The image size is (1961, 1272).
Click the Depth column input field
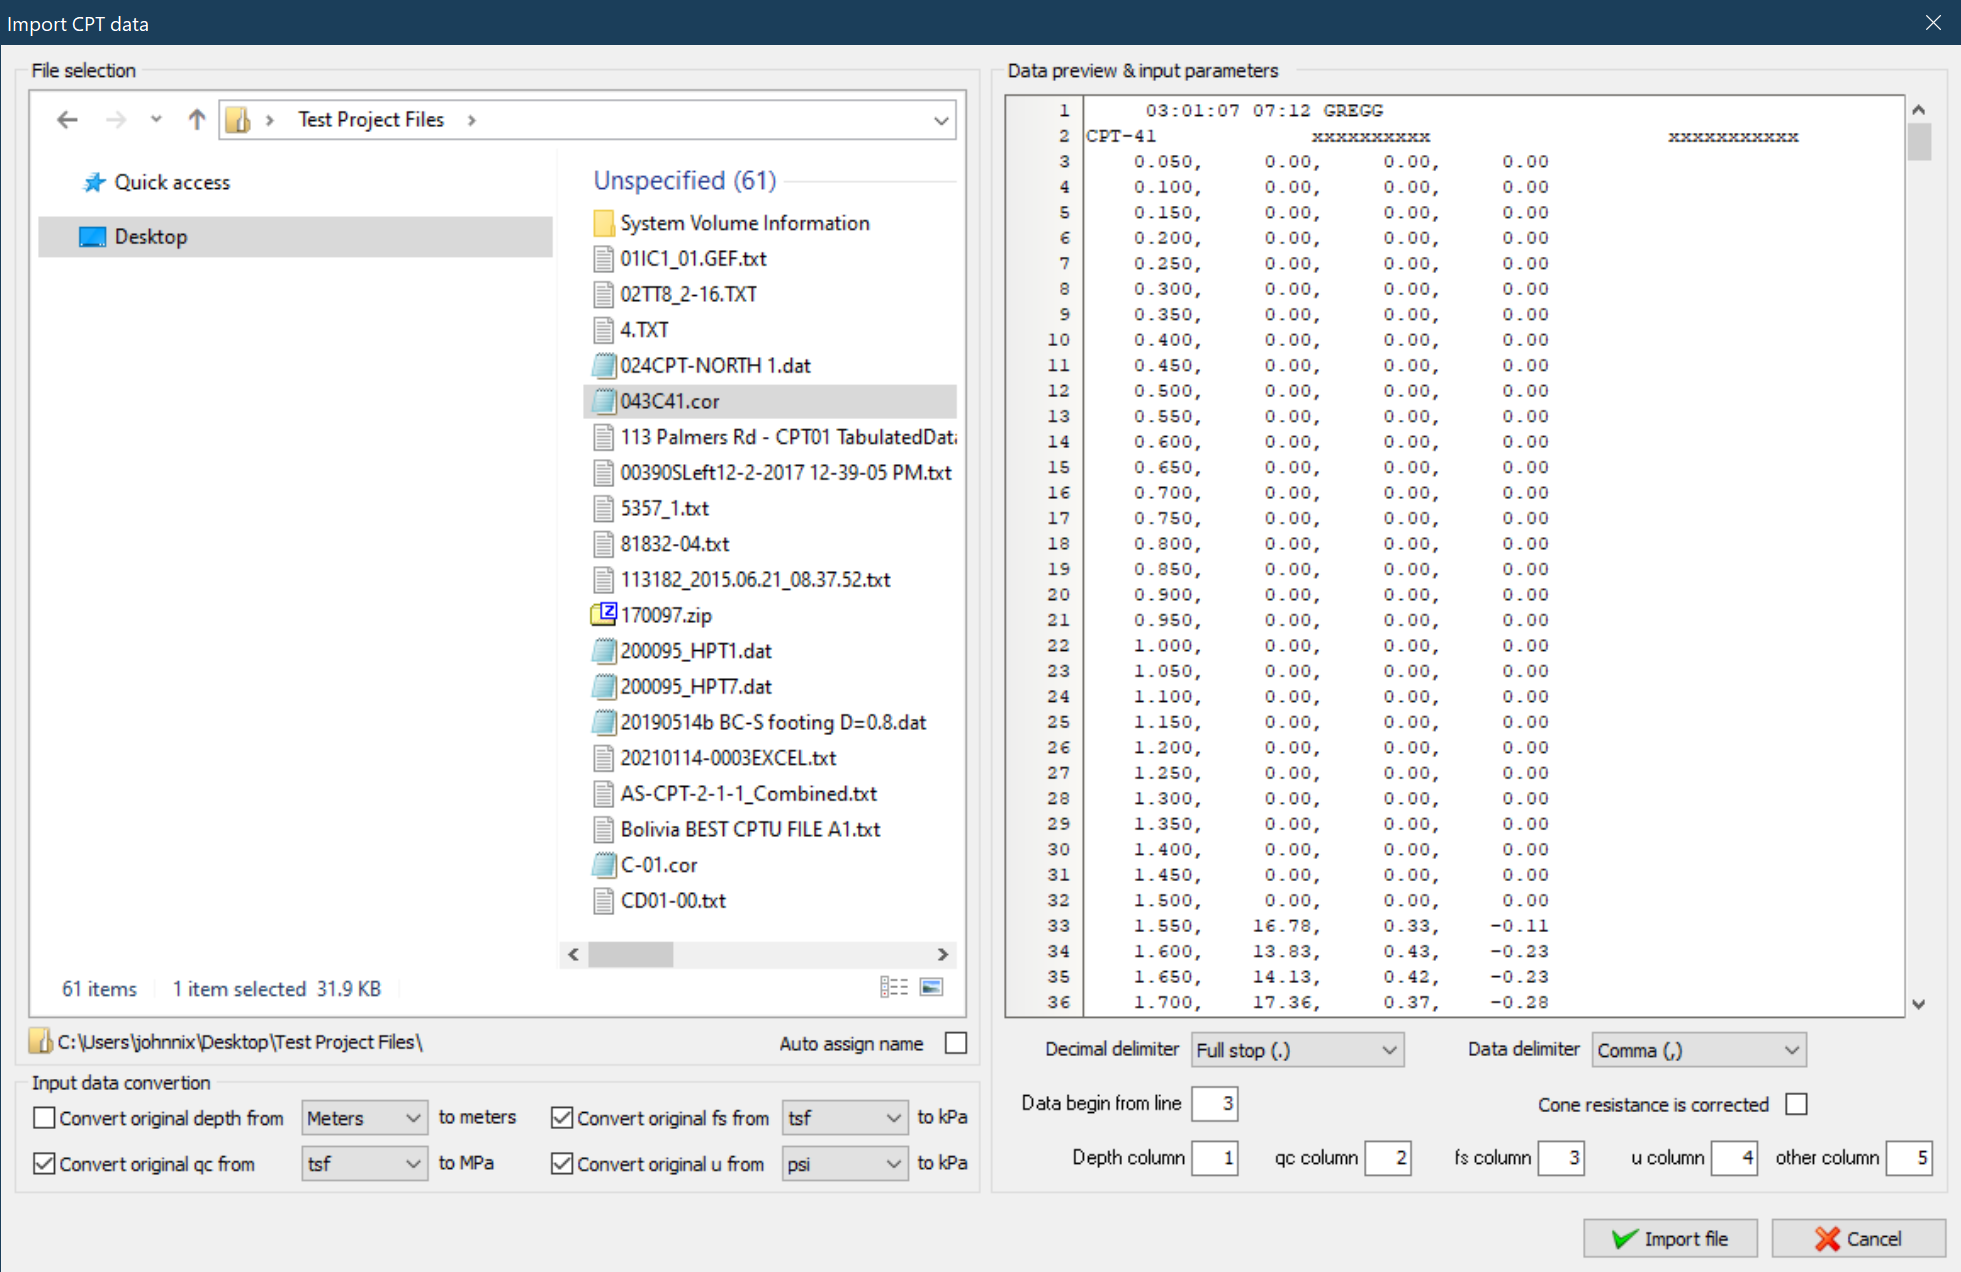[x=1215, y=1158]
